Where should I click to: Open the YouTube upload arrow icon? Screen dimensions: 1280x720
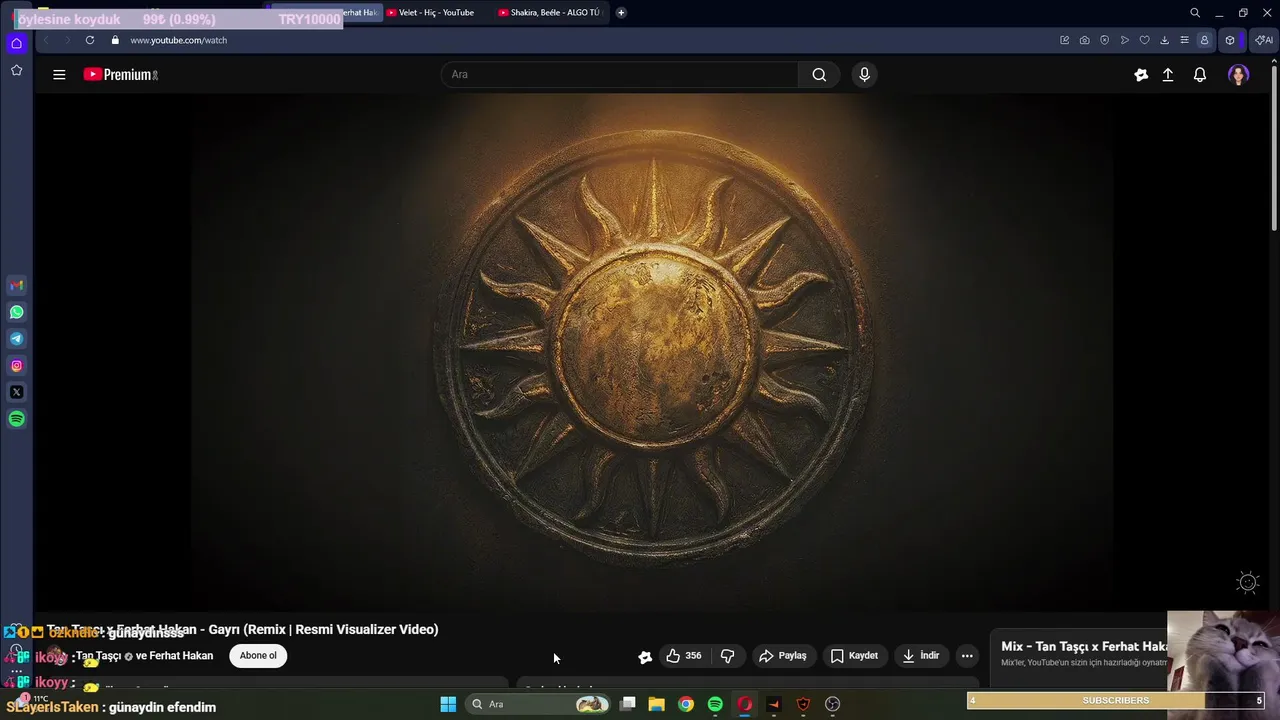pyautogui.click(x=1168, y=75)
